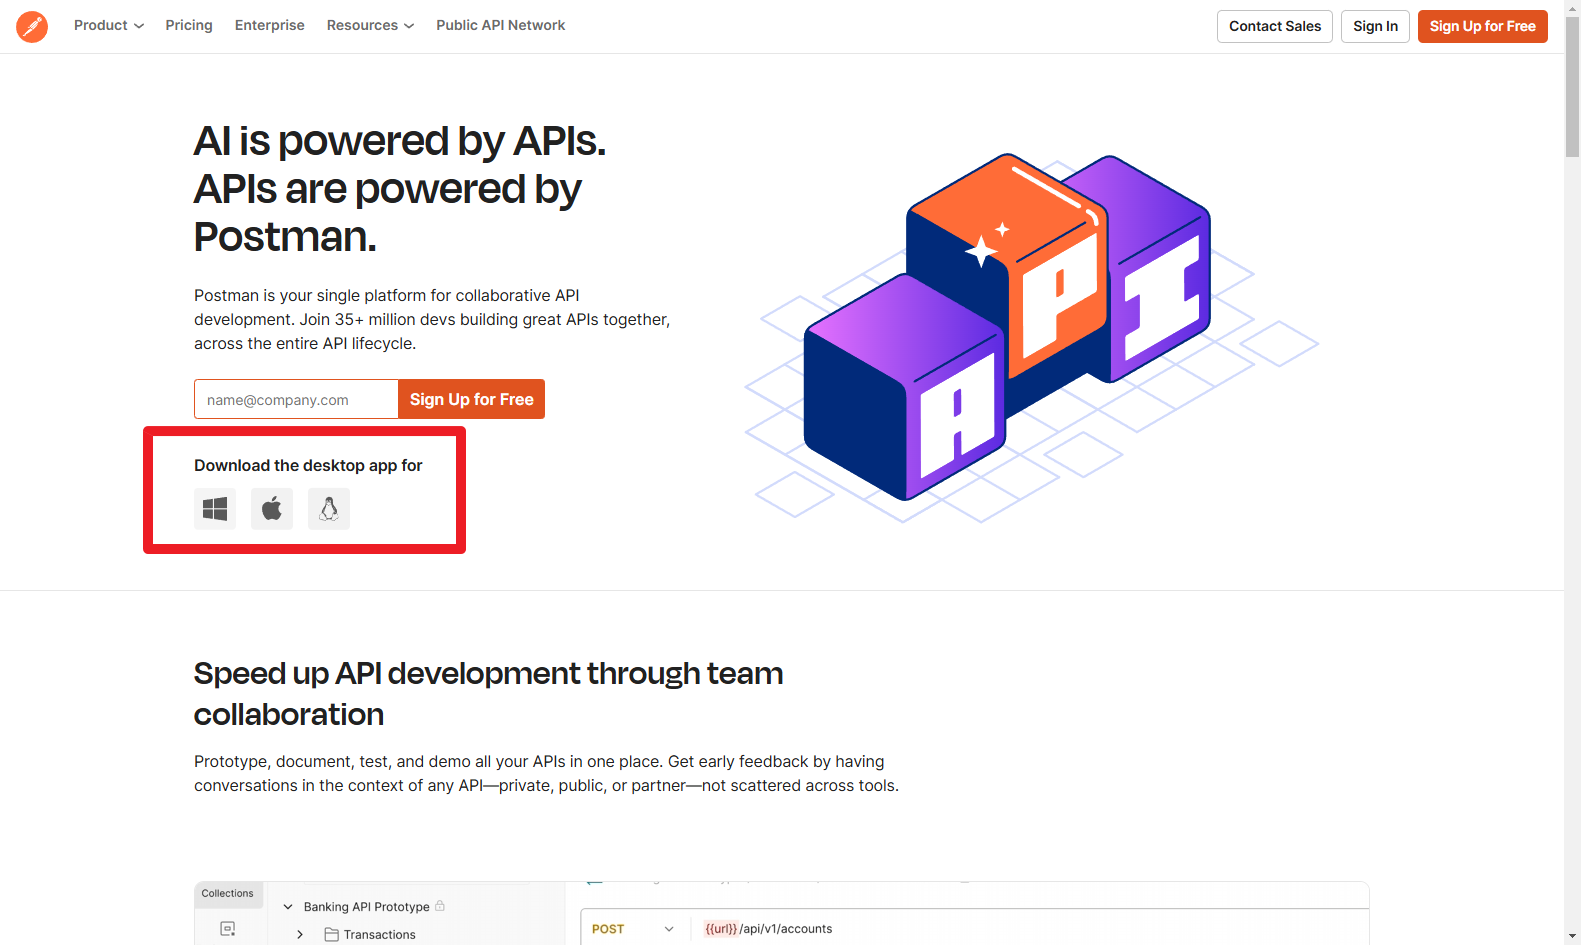Image resolution: width=1581 pixels, height=945 pixels.
Task: Collapse the Banking API Prototype collection
Action: click(x=288, y=907)
